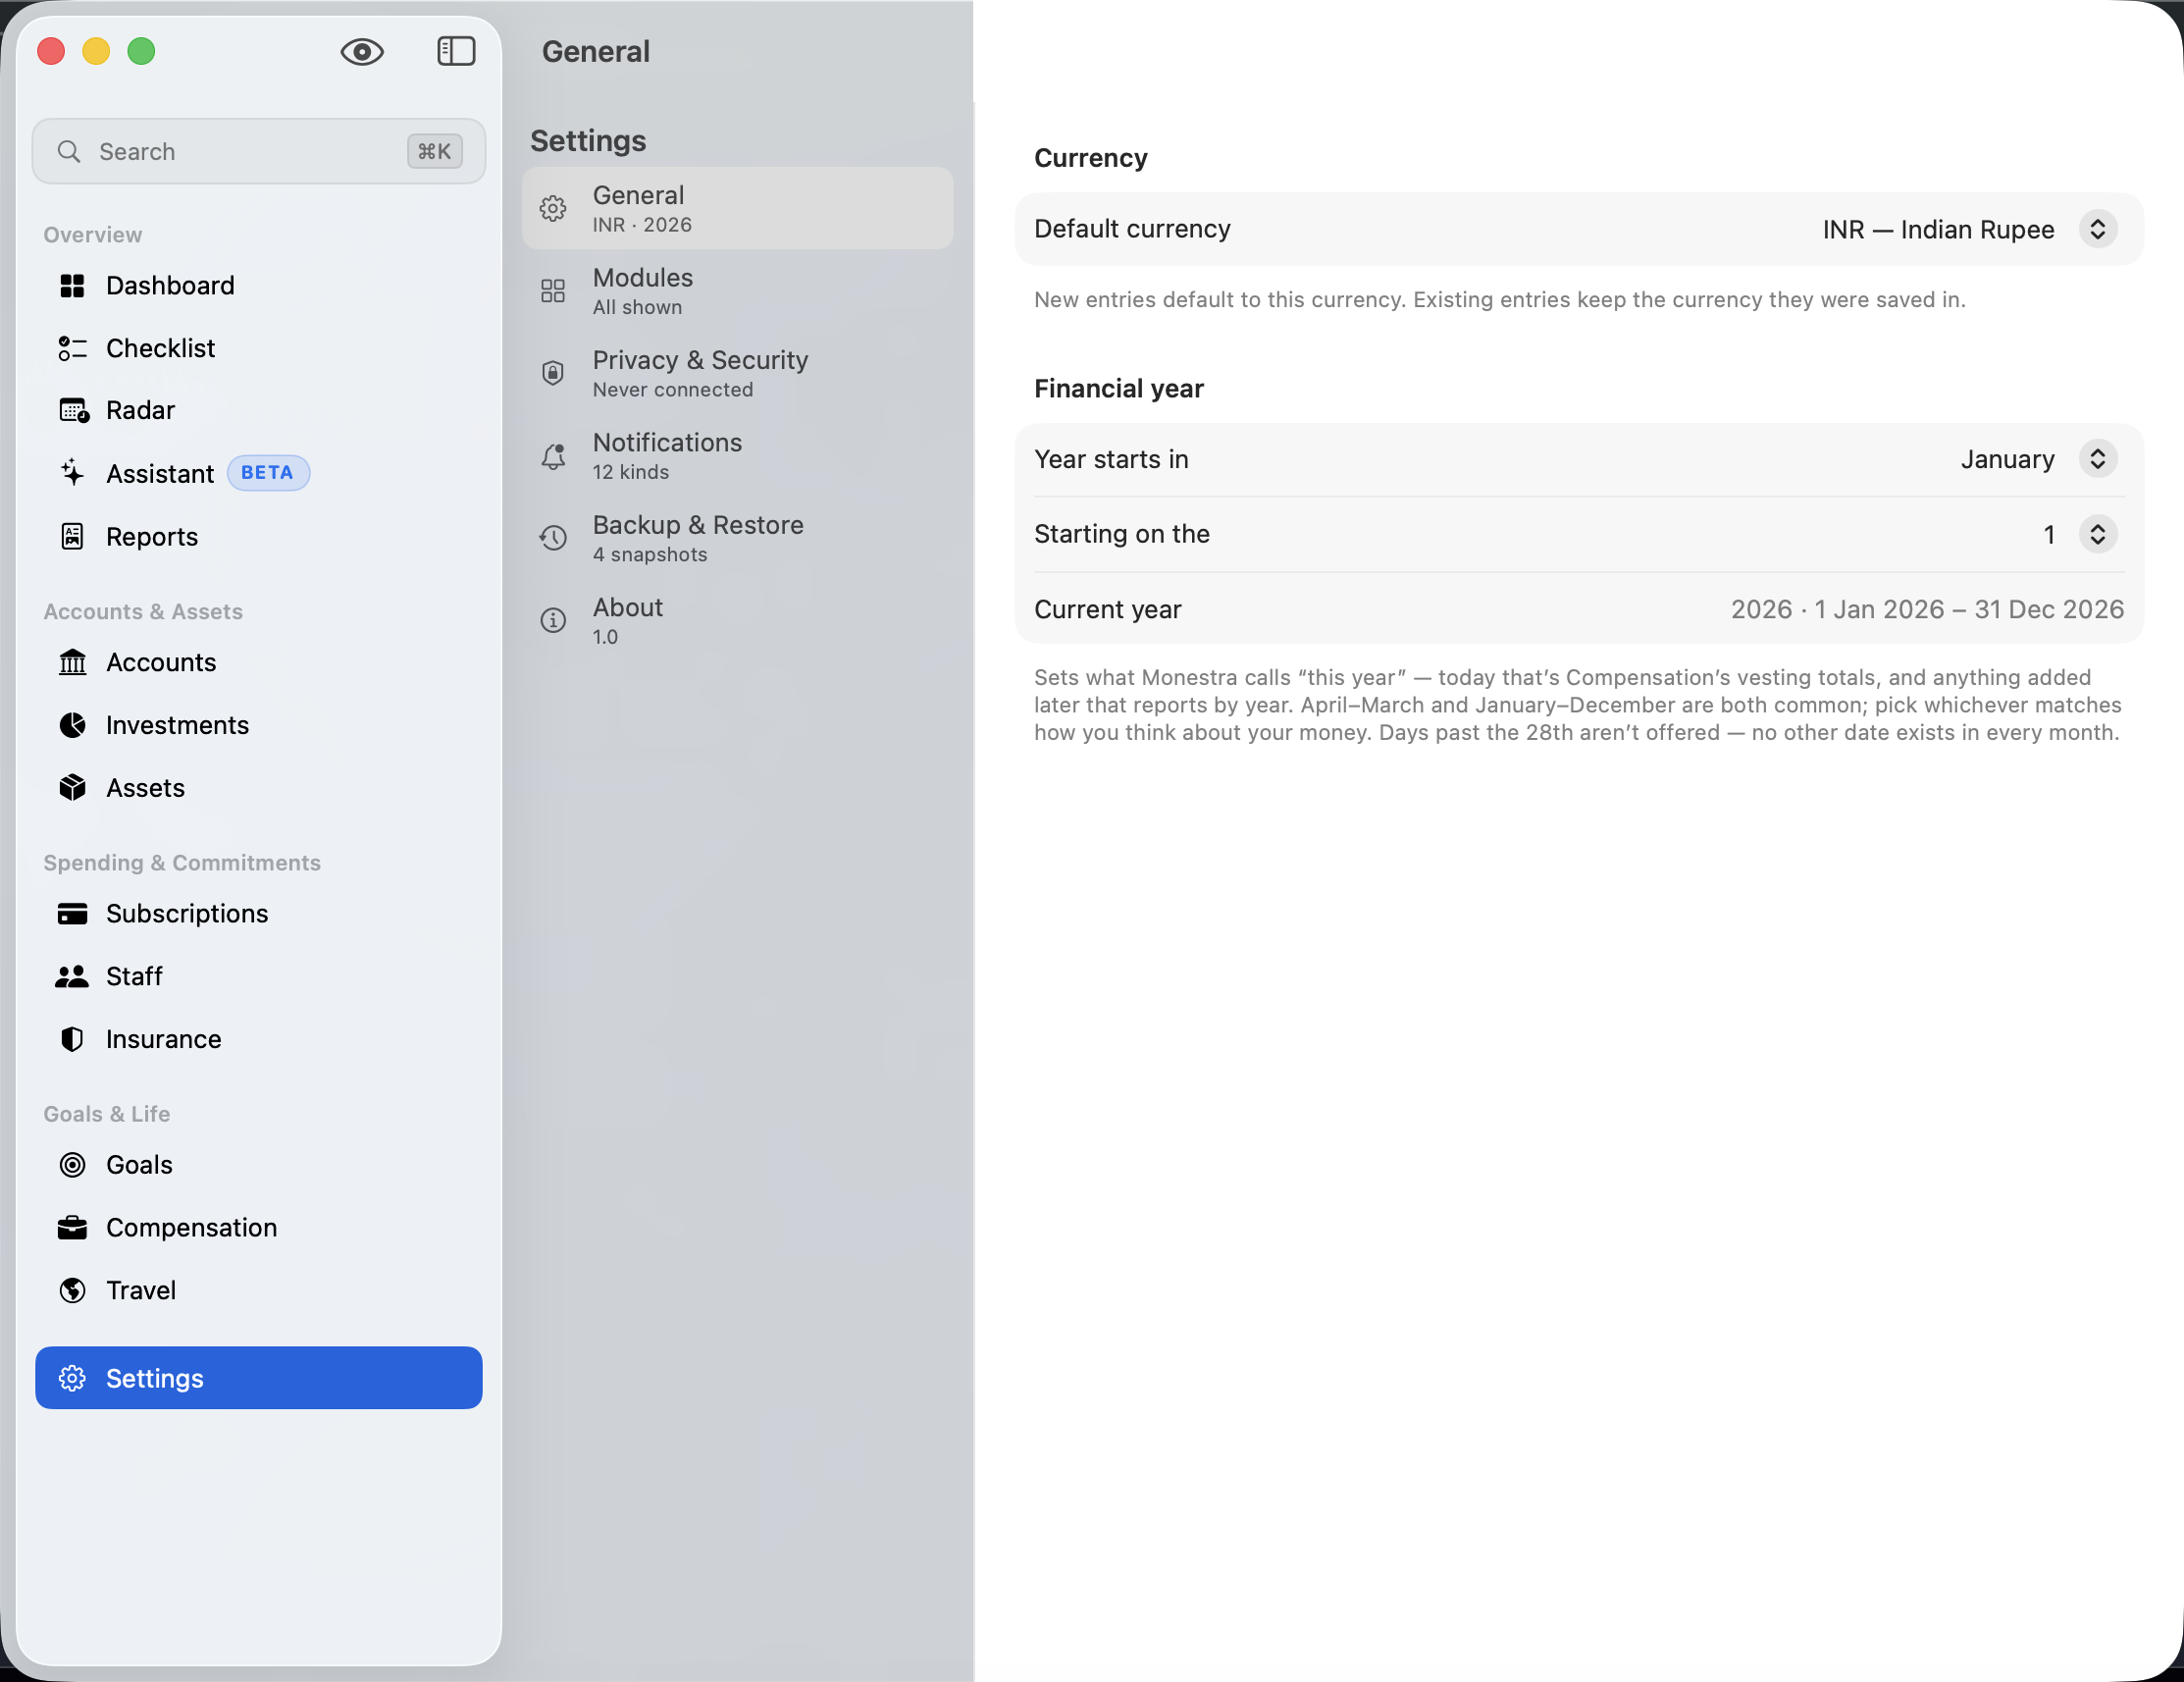Click the current year date range text

tap(1927, 609)
